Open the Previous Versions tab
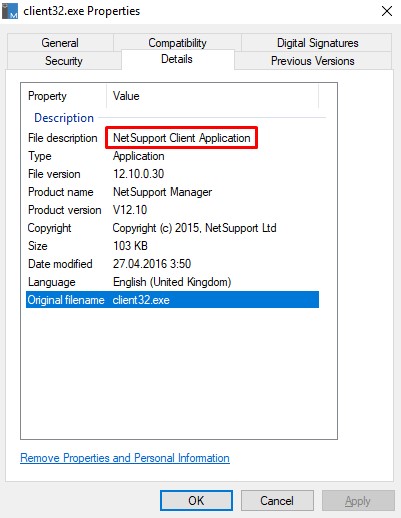 (313, 61)
